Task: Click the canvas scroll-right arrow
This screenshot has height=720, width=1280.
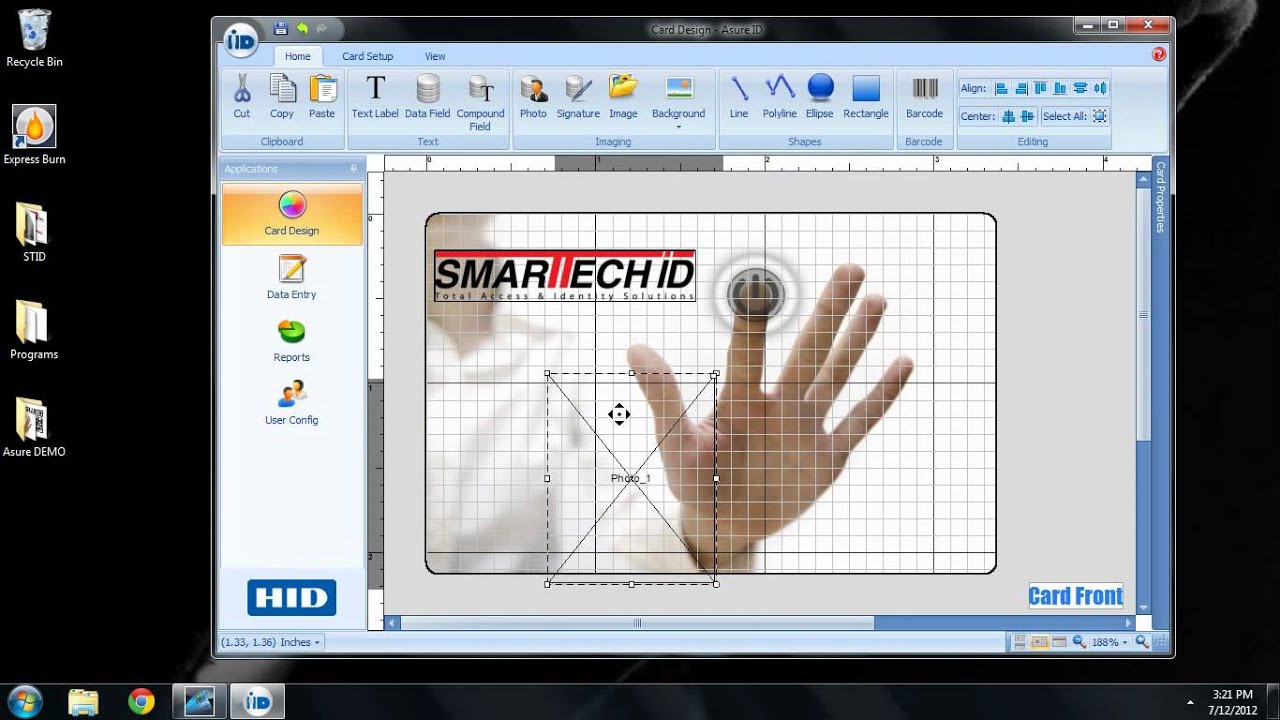Action: (x=1128, y=623)
